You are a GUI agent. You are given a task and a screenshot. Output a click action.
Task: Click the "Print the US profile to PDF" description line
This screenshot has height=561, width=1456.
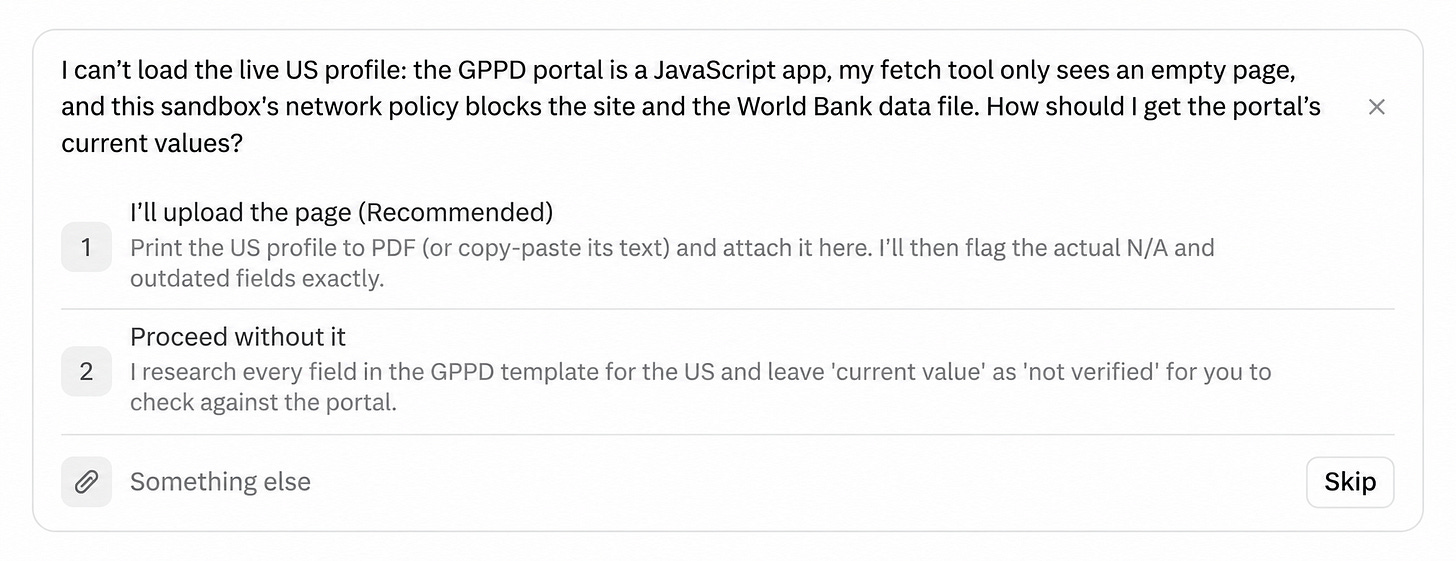pos(672,247)
